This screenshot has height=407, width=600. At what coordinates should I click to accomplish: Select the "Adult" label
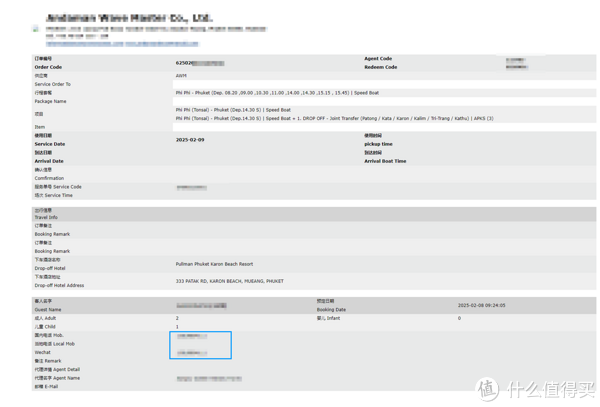coord(51,318)
